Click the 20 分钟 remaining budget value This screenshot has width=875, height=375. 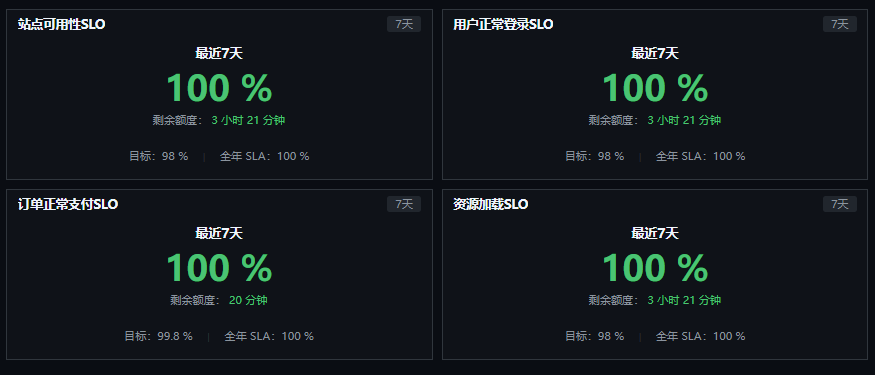point(248,300)
